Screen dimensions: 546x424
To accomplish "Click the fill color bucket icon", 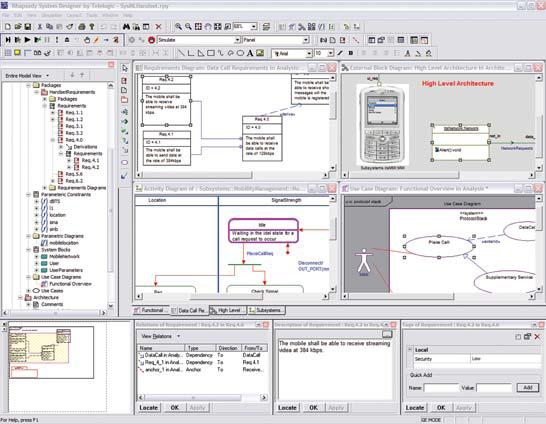I will pos(429,53).
